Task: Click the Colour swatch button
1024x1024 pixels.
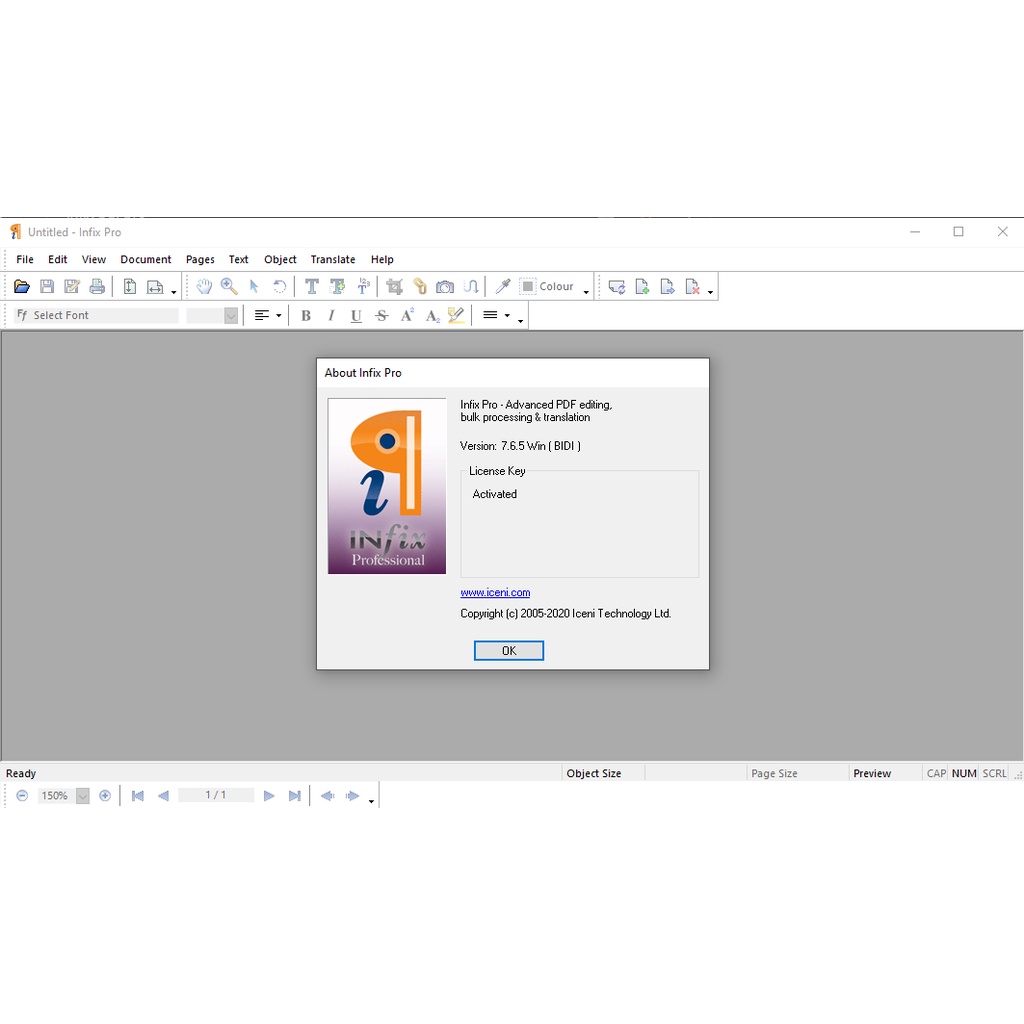Action: [x=547, y=286]
